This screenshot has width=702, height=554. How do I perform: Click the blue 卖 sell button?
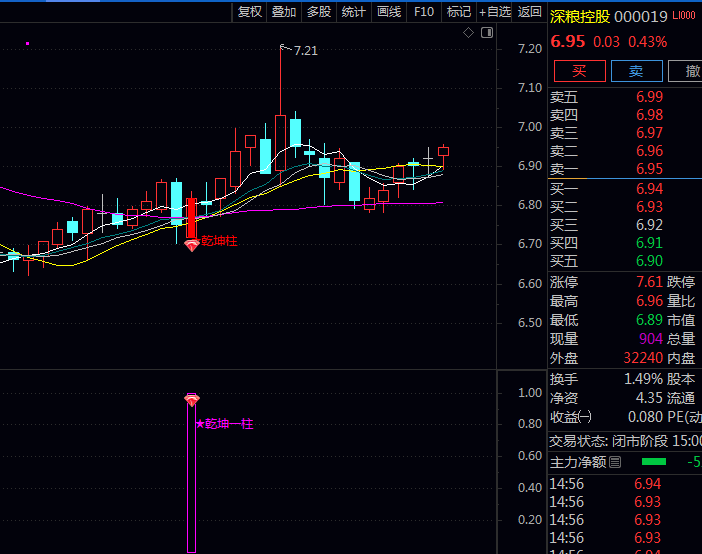[637, 71]
